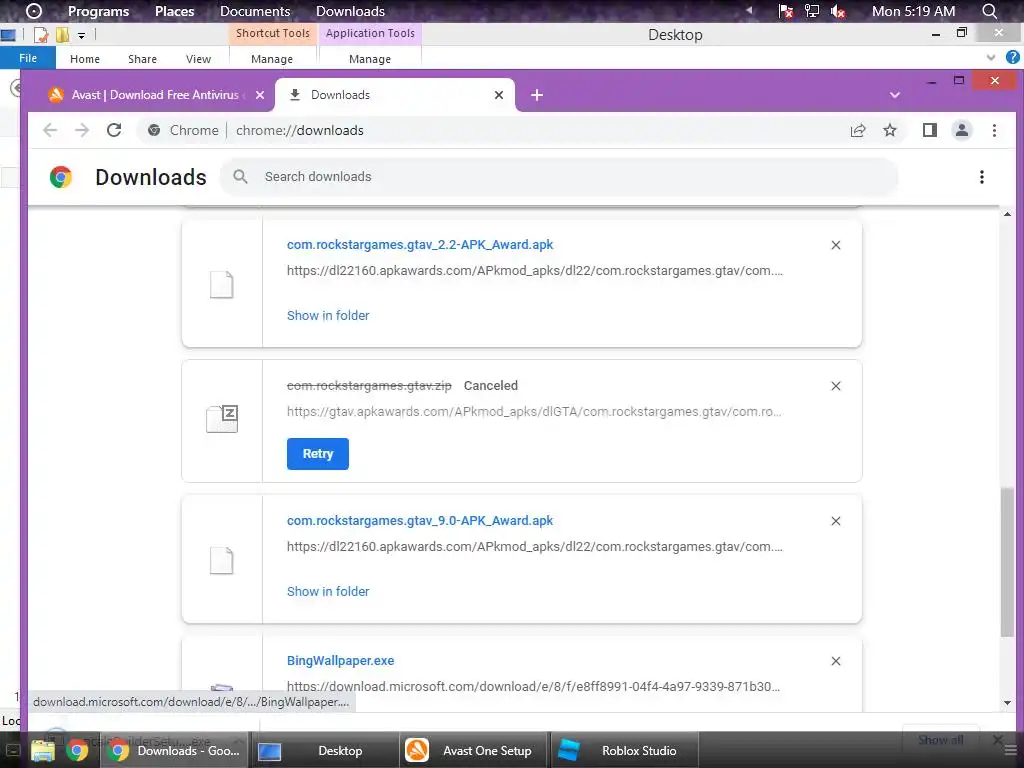Switch to Roblox Studio on taskbar
This screenshot has height=768, width=1024.
pyautogui.click(x=625, y=750)
